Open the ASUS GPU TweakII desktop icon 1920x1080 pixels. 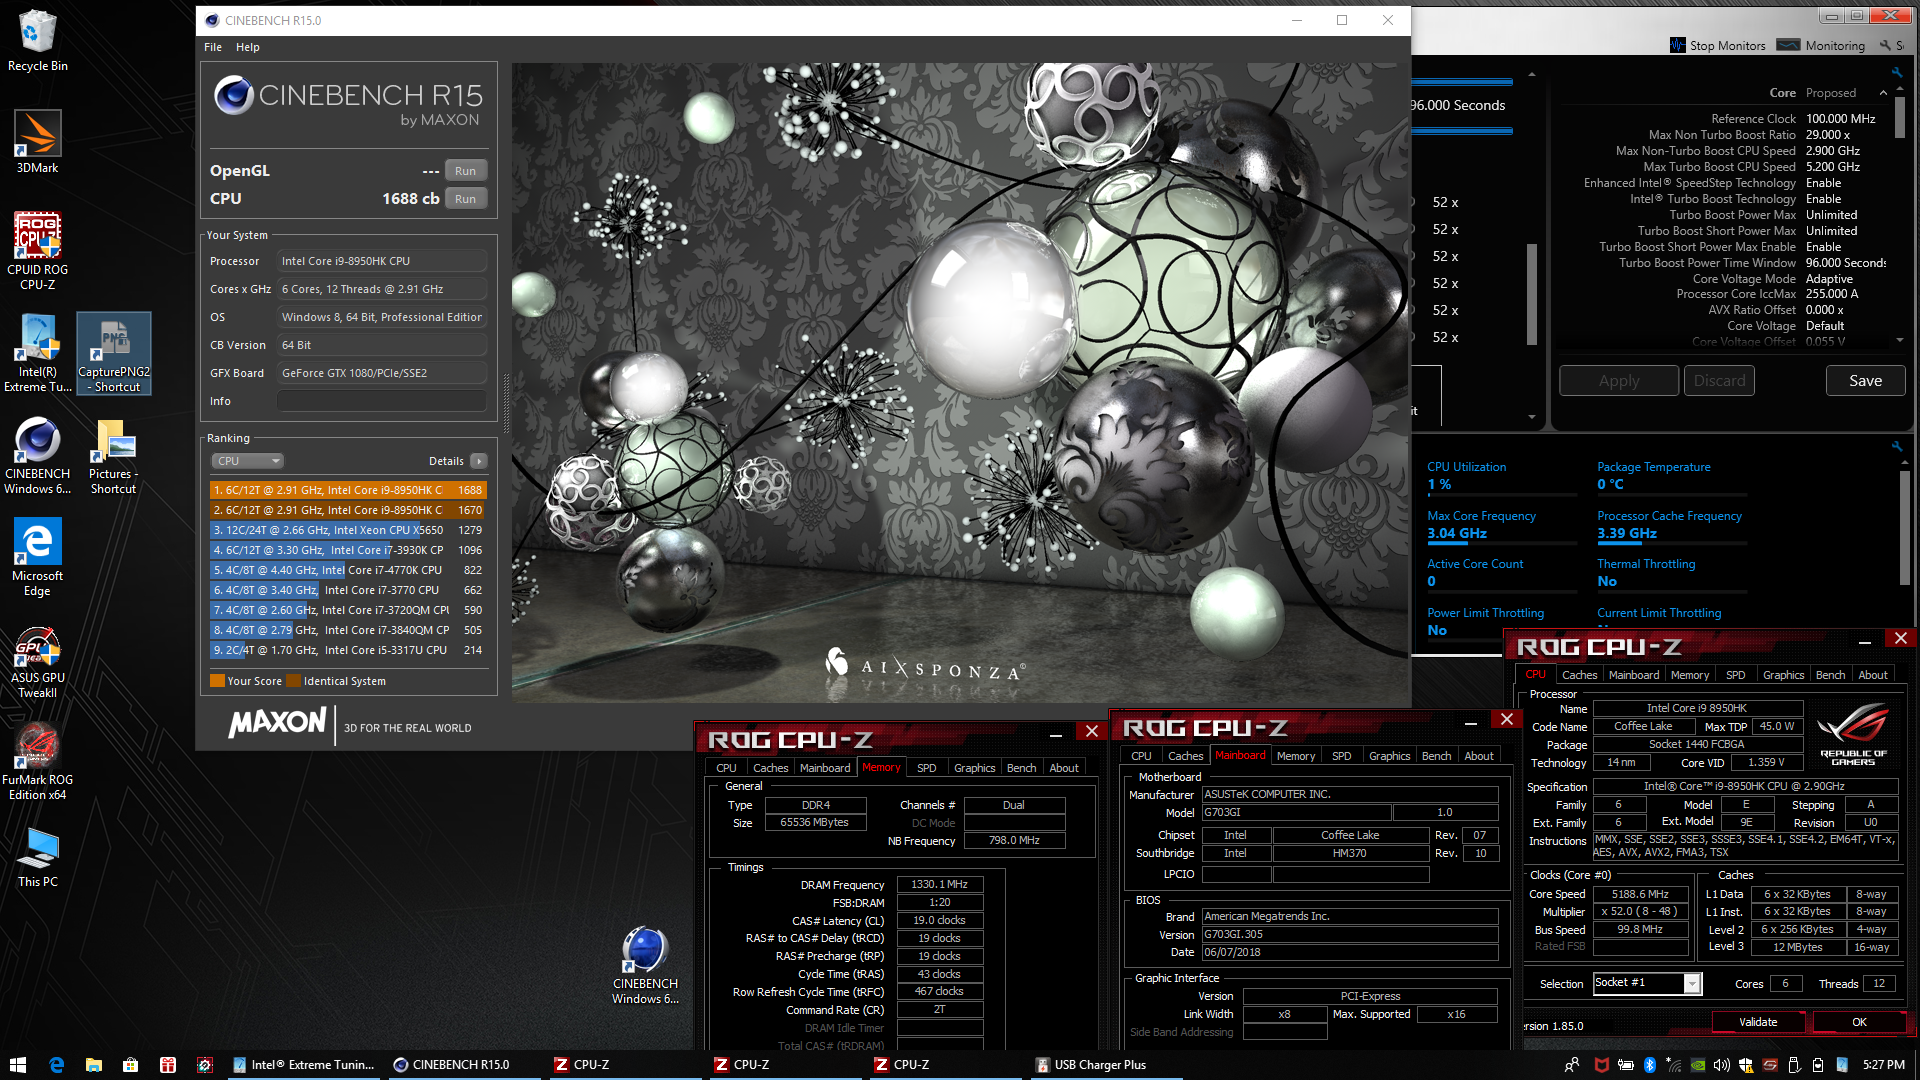[x=37, y=660]
